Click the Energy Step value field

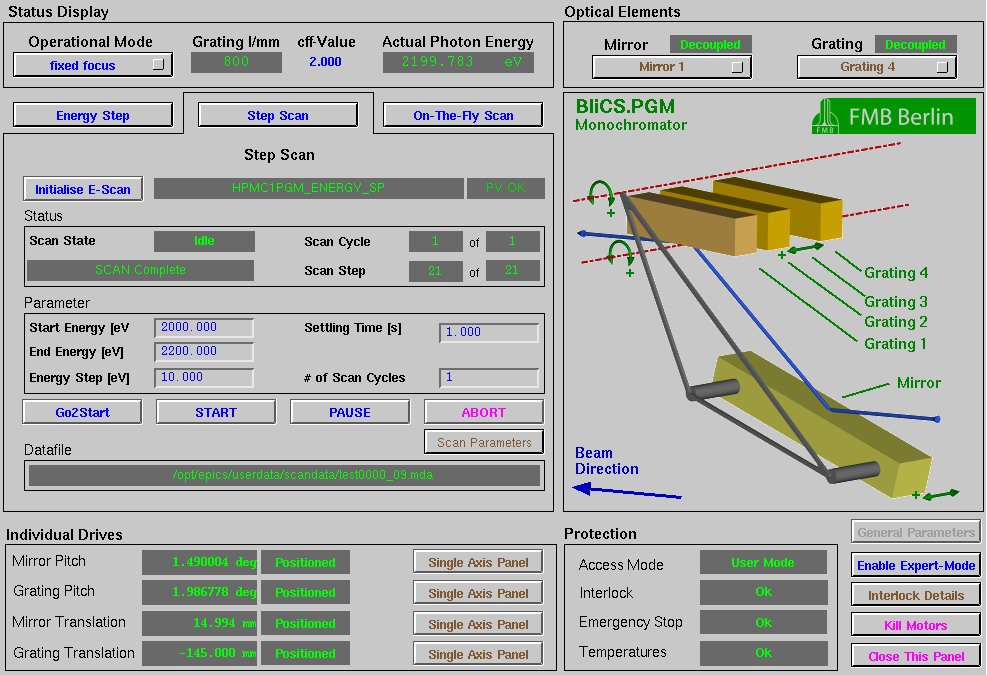(x=204, y=377)
